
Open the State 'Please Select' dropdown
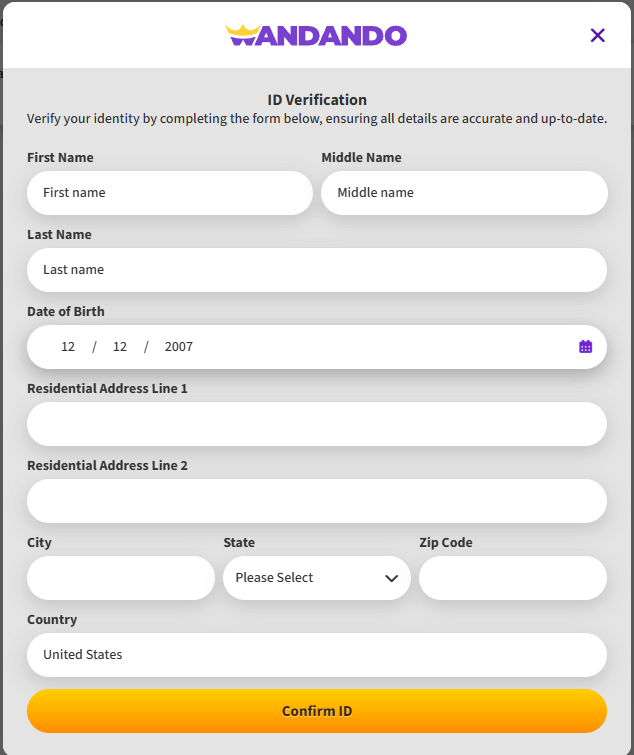point(316,578)
